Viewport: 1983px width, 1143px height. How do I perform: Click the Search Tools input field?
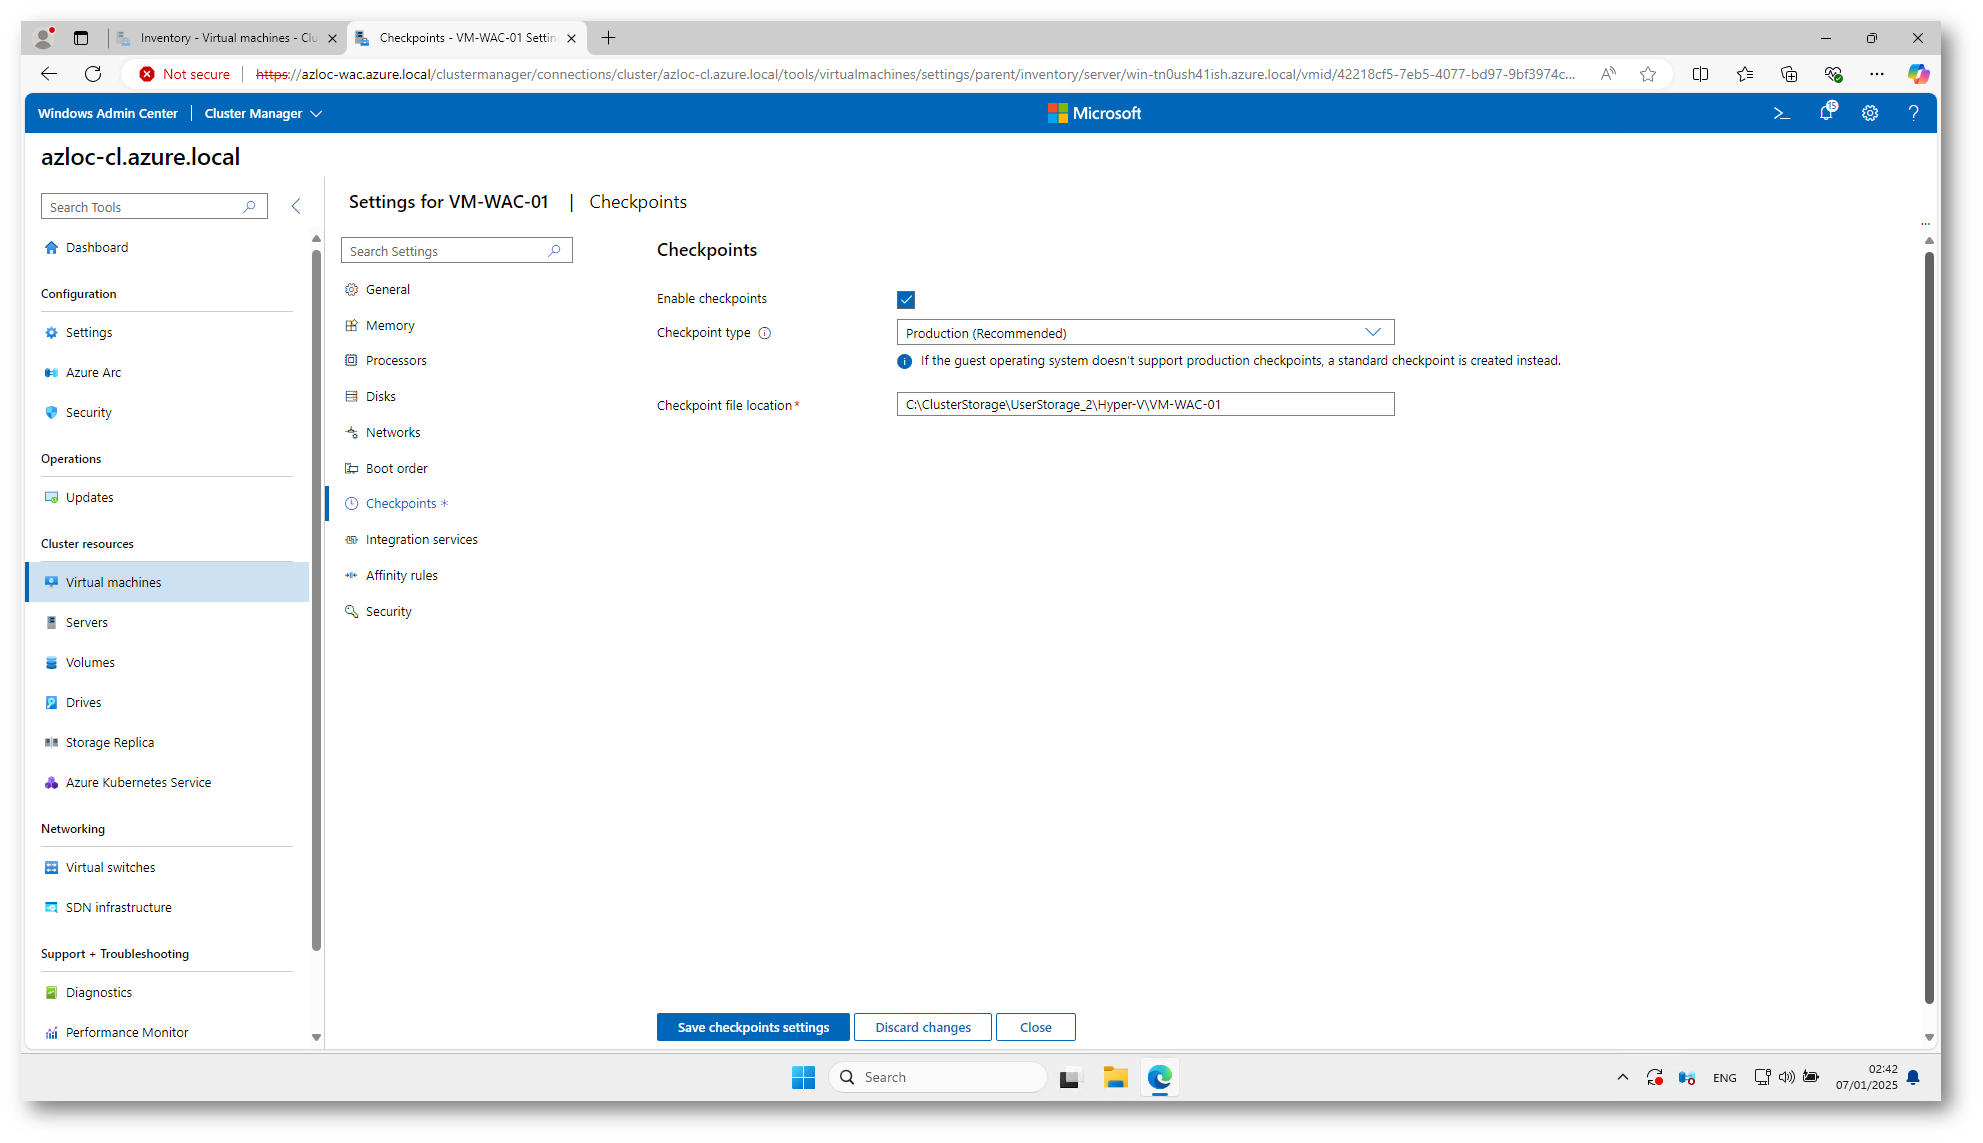click(x=154, y=207)
